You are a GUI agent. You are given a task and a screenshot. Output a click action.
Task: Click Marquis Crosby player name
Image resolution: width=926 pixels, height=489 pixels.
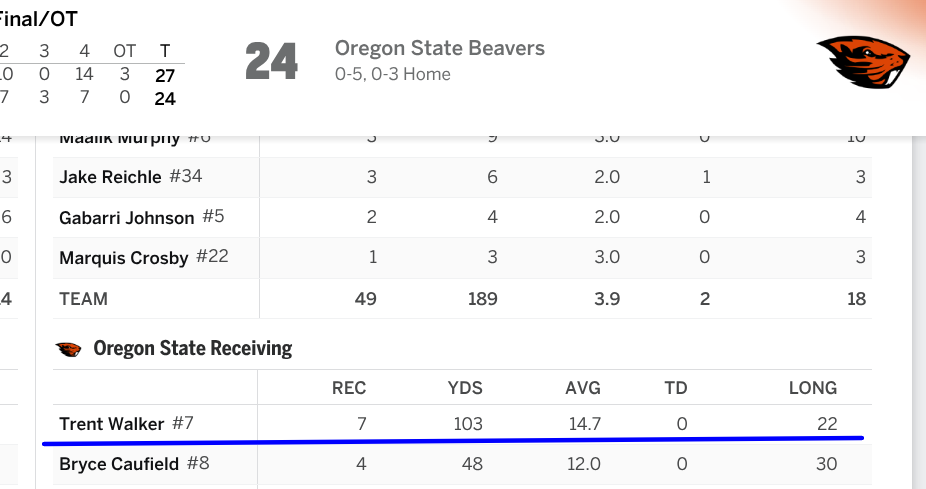click(x=123, y=257)
